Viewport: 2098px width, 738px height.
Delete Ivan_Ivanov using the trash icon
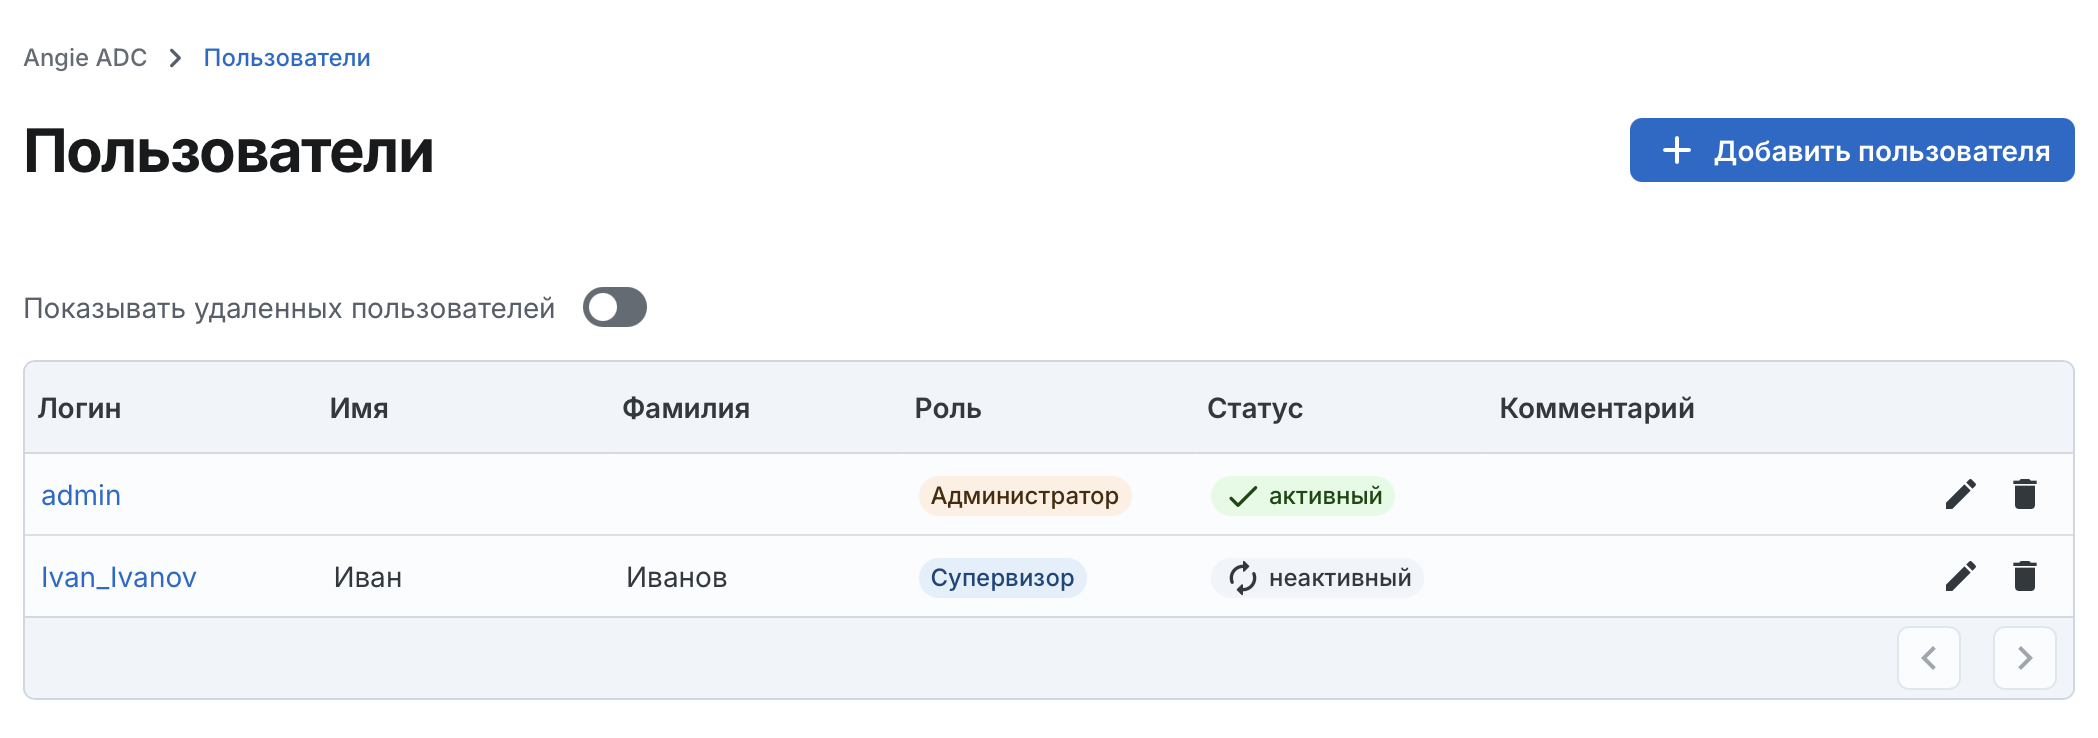[2026, 576]
